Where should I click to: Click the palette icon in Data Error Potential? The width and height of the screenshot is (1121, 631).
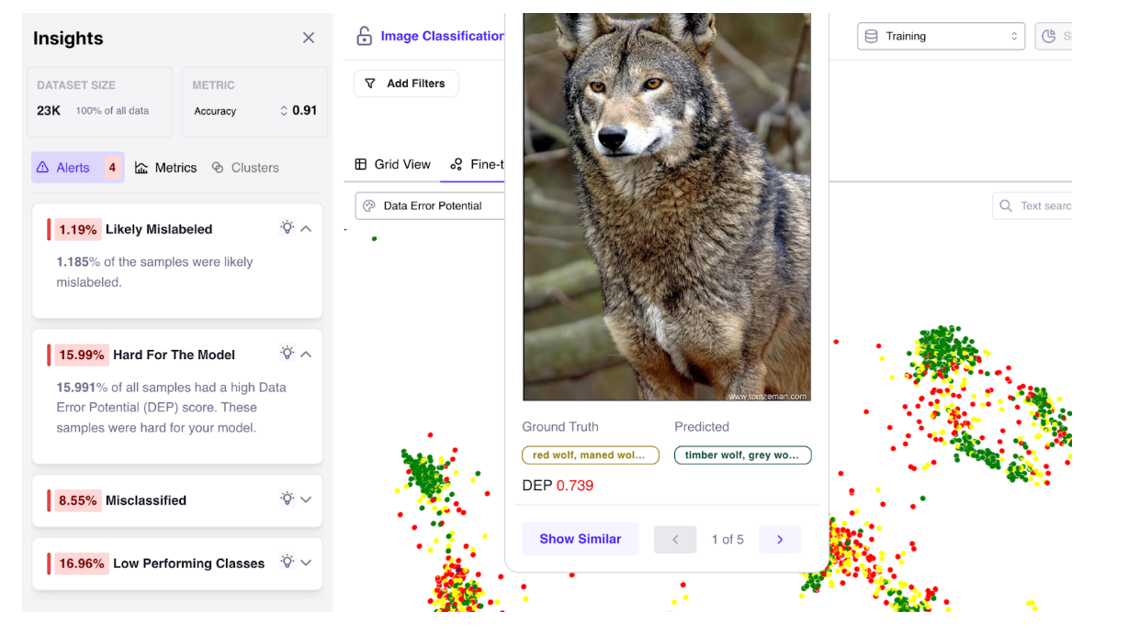pyautogui.click(x=369, y=206)
